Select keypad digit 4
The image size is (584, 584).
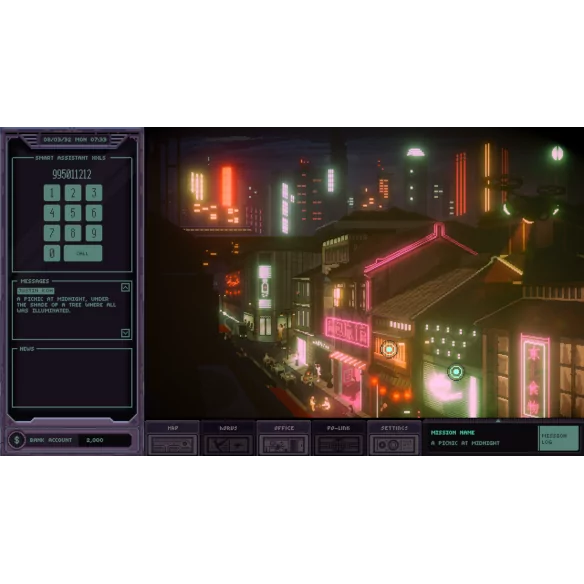click(52, 213)
